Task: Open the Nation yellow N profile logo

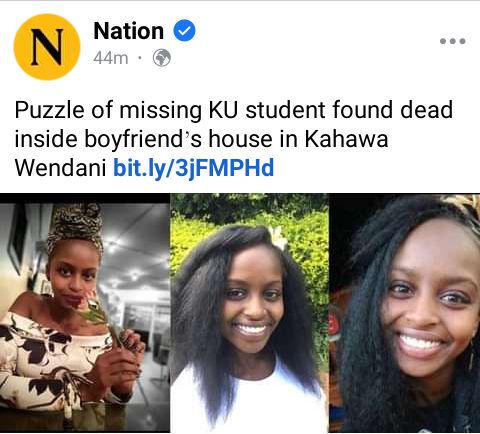Action: [x=47, y=47]
